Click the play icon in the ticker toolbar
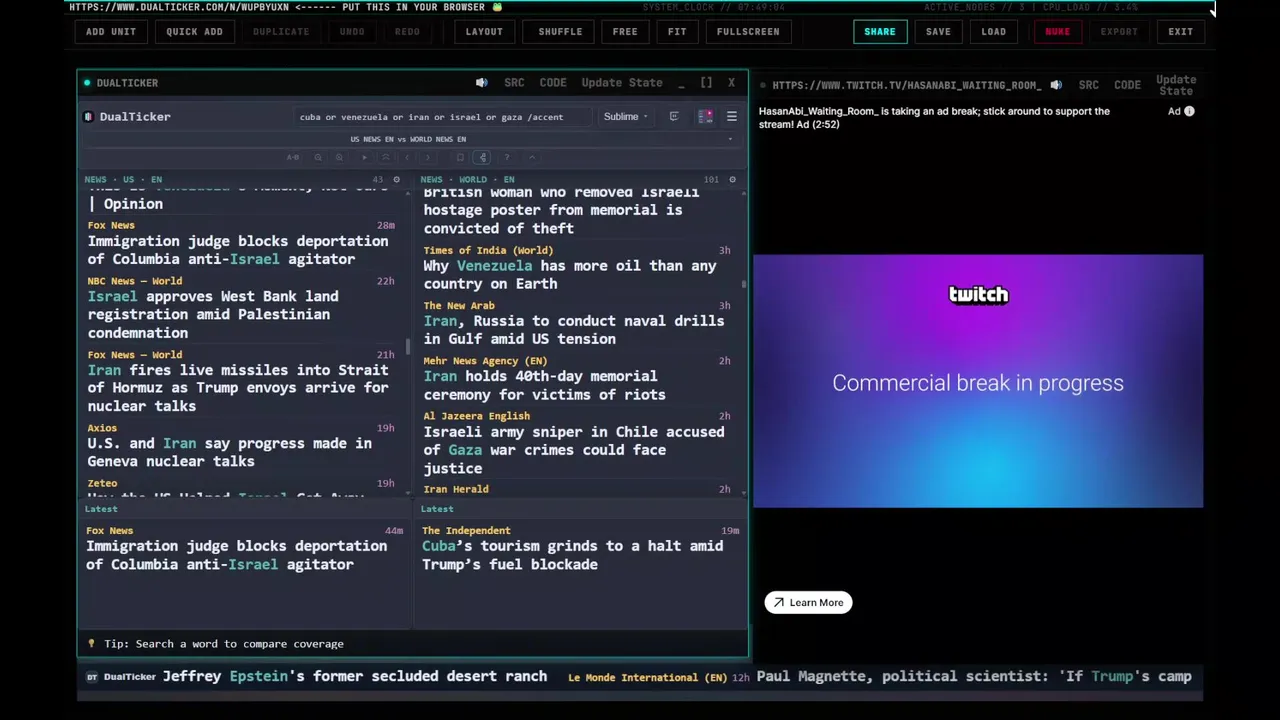This screenshot has height=720, width=1280. point(364,157)
